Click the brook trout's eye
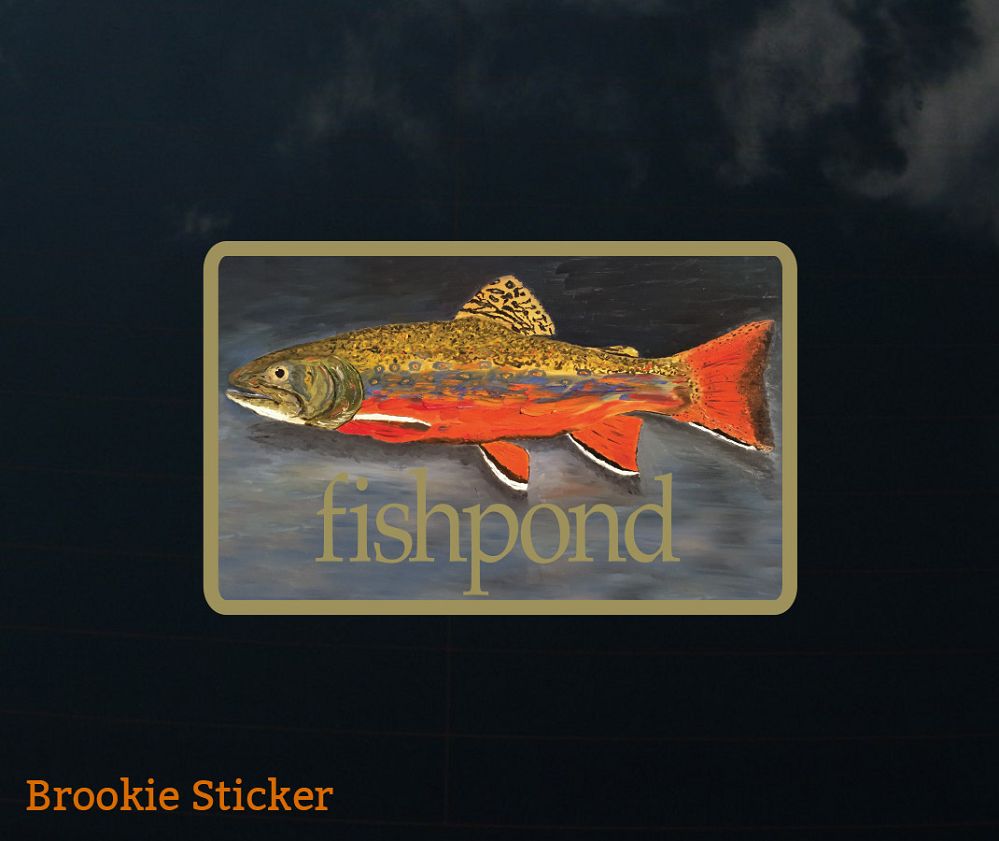The height and width of the screenshot is (841, 999). [x=278, y=373]
